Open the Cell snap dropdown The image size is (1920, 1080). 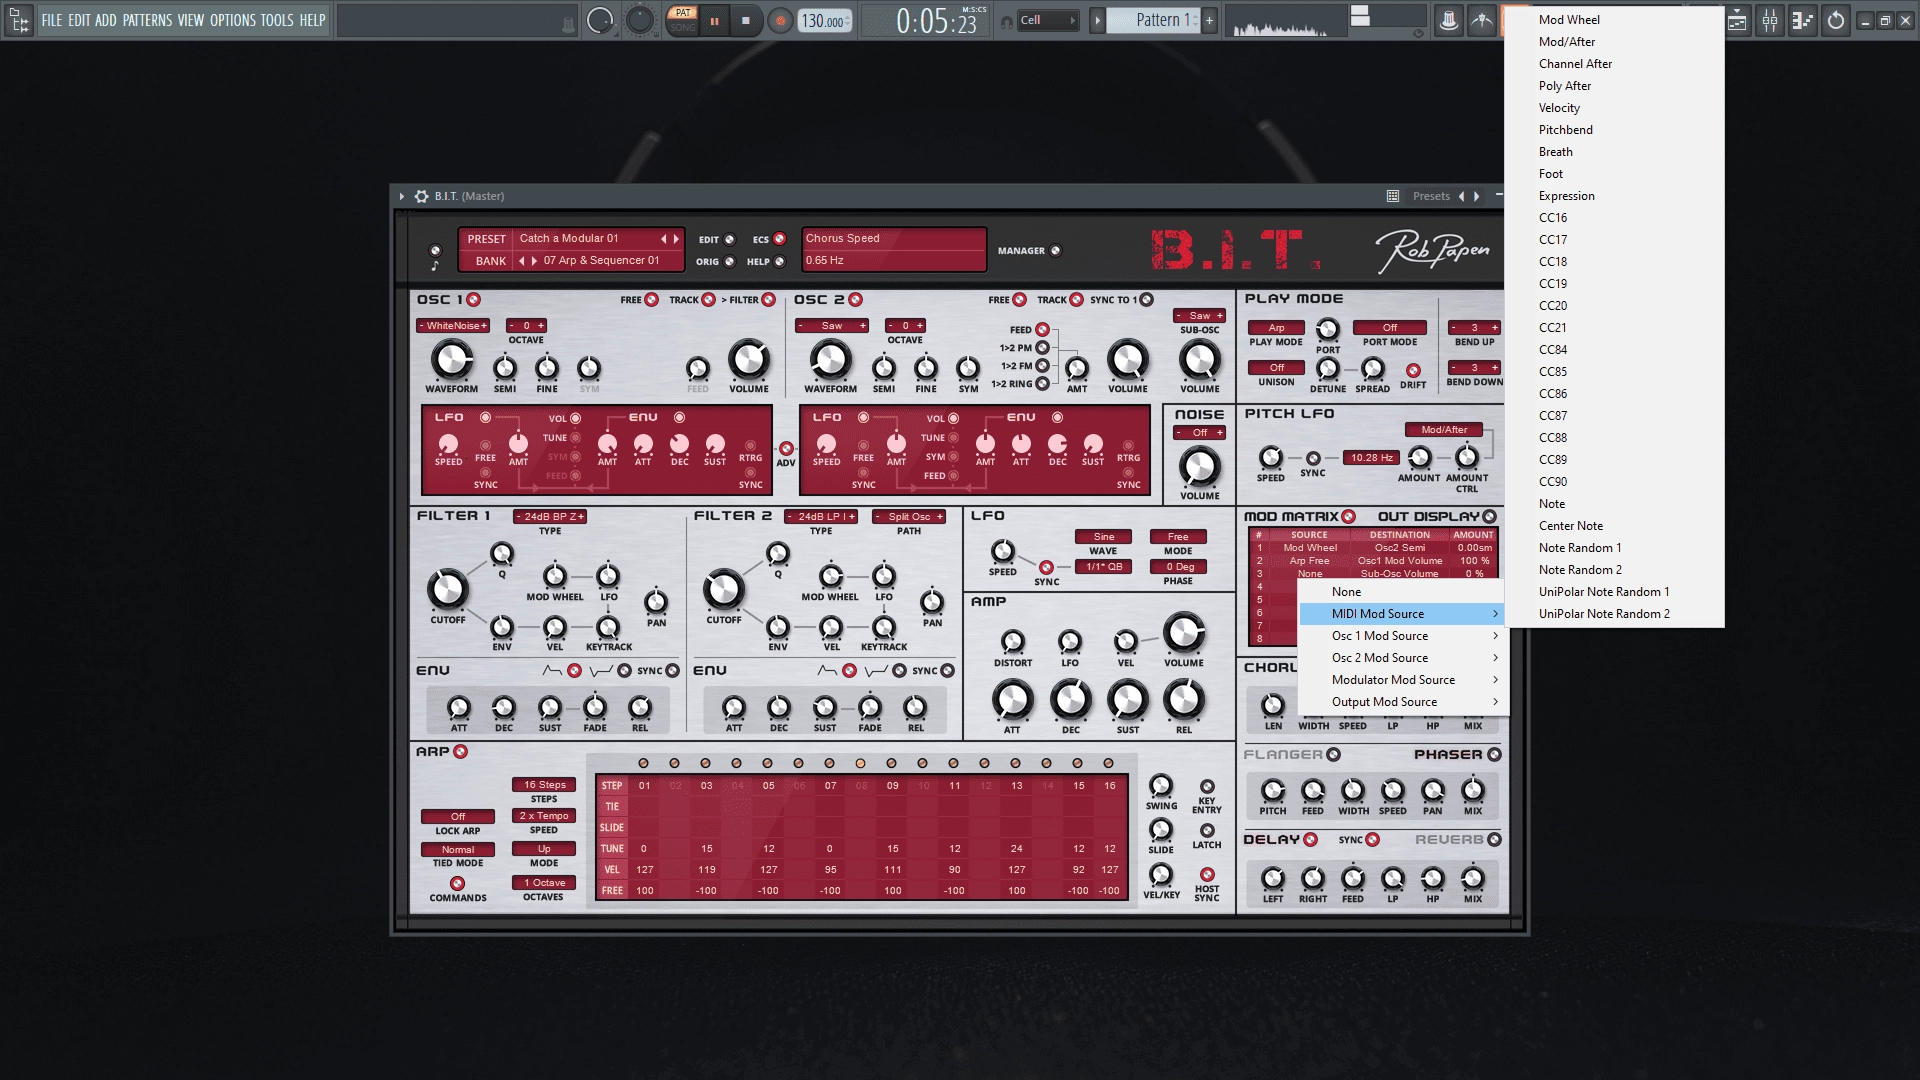point(1047,20)
